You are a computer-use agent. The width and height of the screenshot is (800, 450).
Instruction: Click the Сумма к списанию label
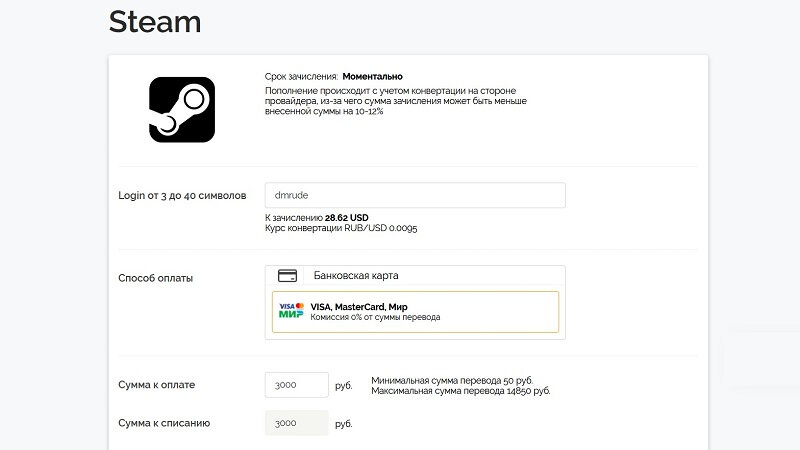coord(164,423)
